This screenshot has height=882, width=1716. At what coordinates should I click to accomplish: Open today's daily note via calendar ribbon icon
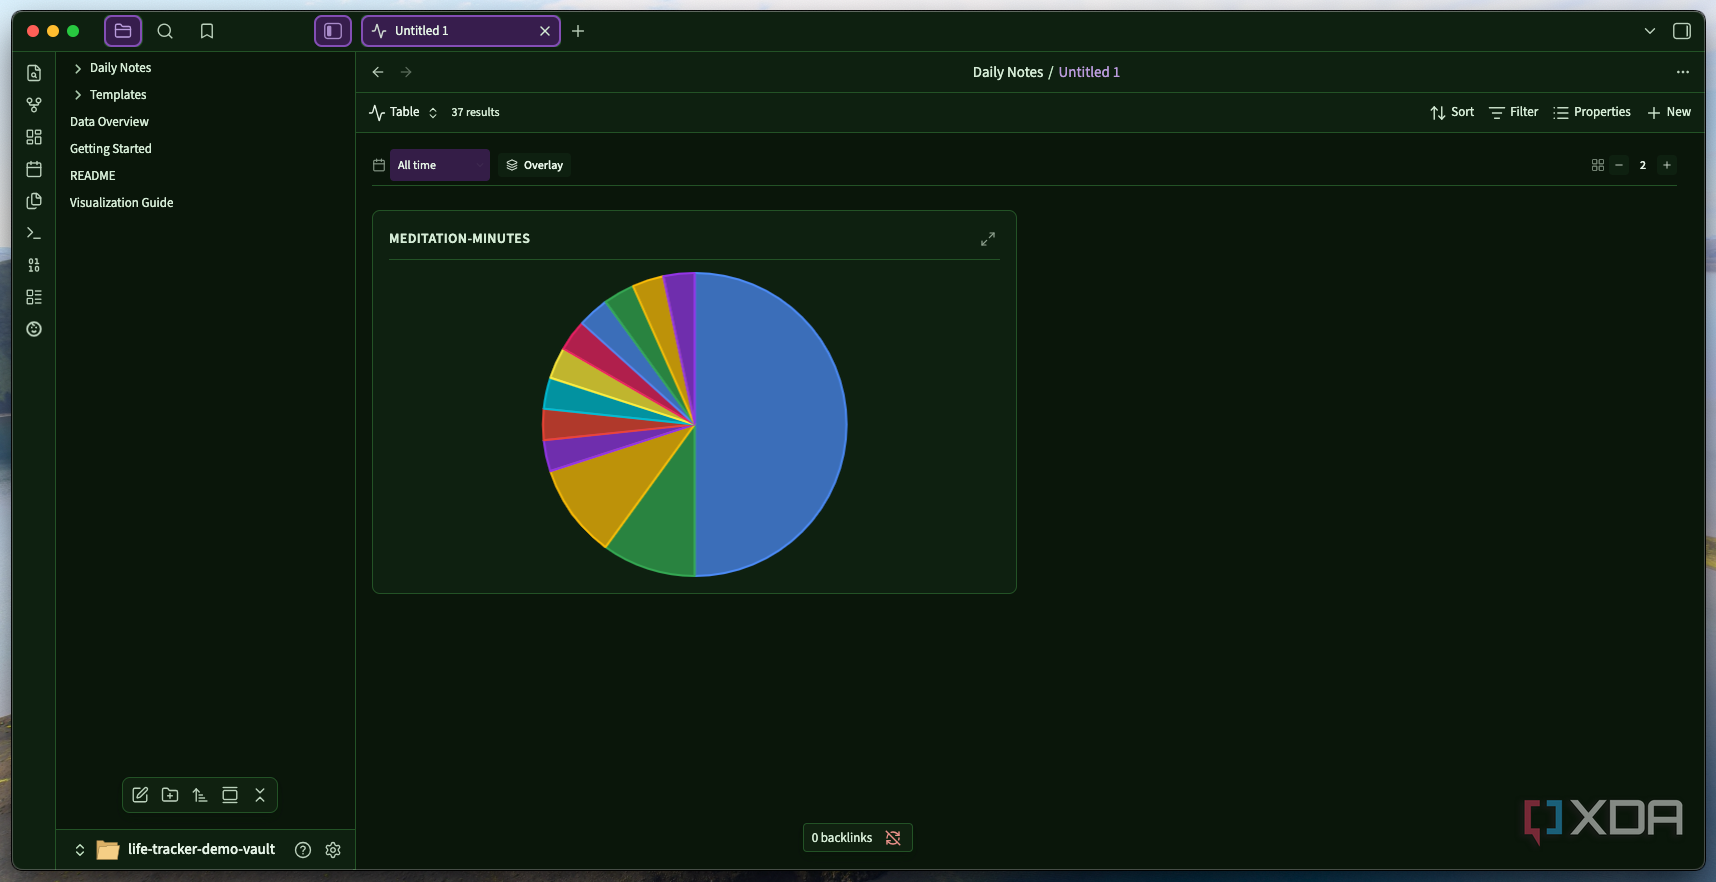click(34, 169)
